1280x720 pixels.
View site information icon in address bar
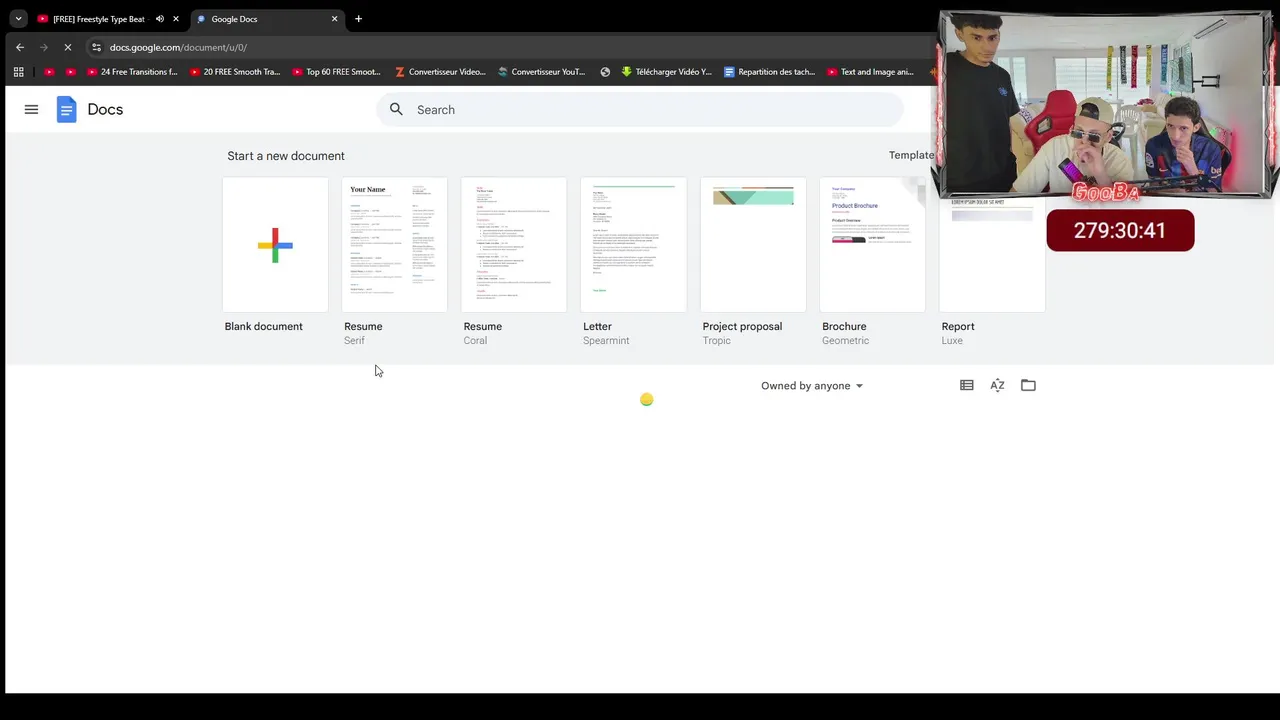click(96, 47)
